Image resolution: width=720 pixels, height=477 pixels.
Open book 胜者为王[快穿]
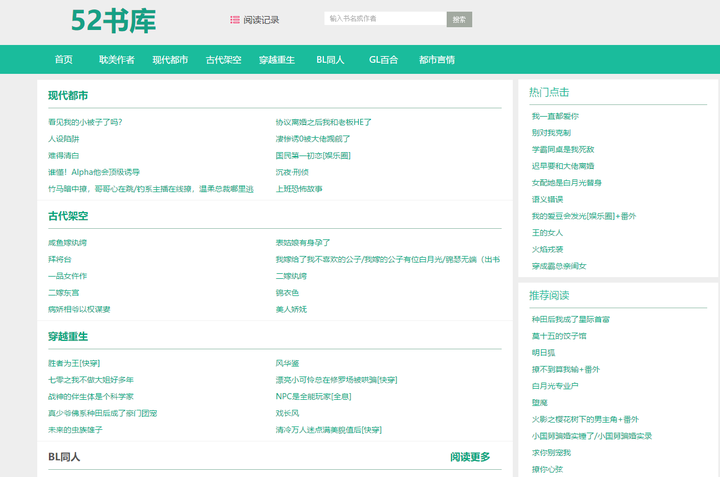[74, 363]
